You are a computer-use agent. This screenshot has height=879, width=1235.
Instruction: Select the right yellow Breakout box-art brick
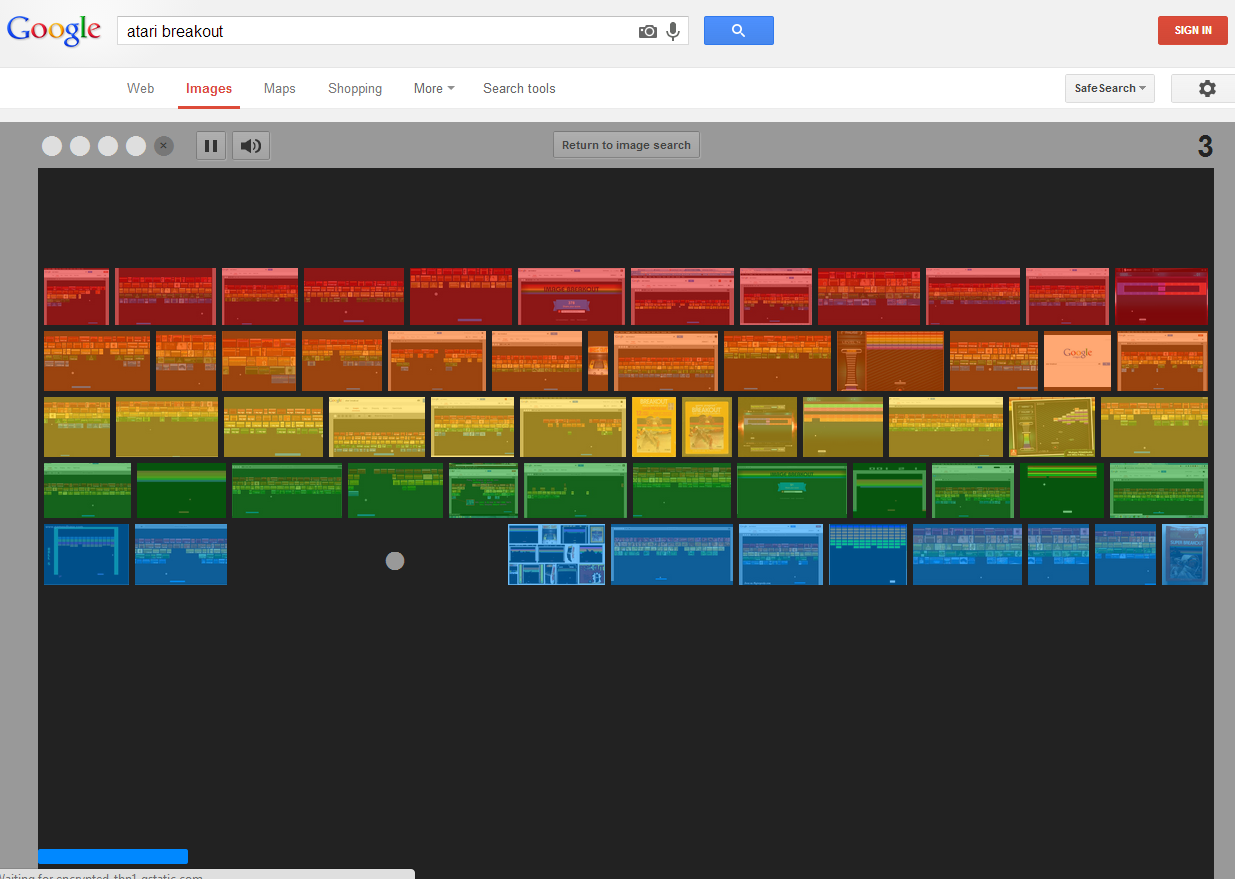point(707,427)
